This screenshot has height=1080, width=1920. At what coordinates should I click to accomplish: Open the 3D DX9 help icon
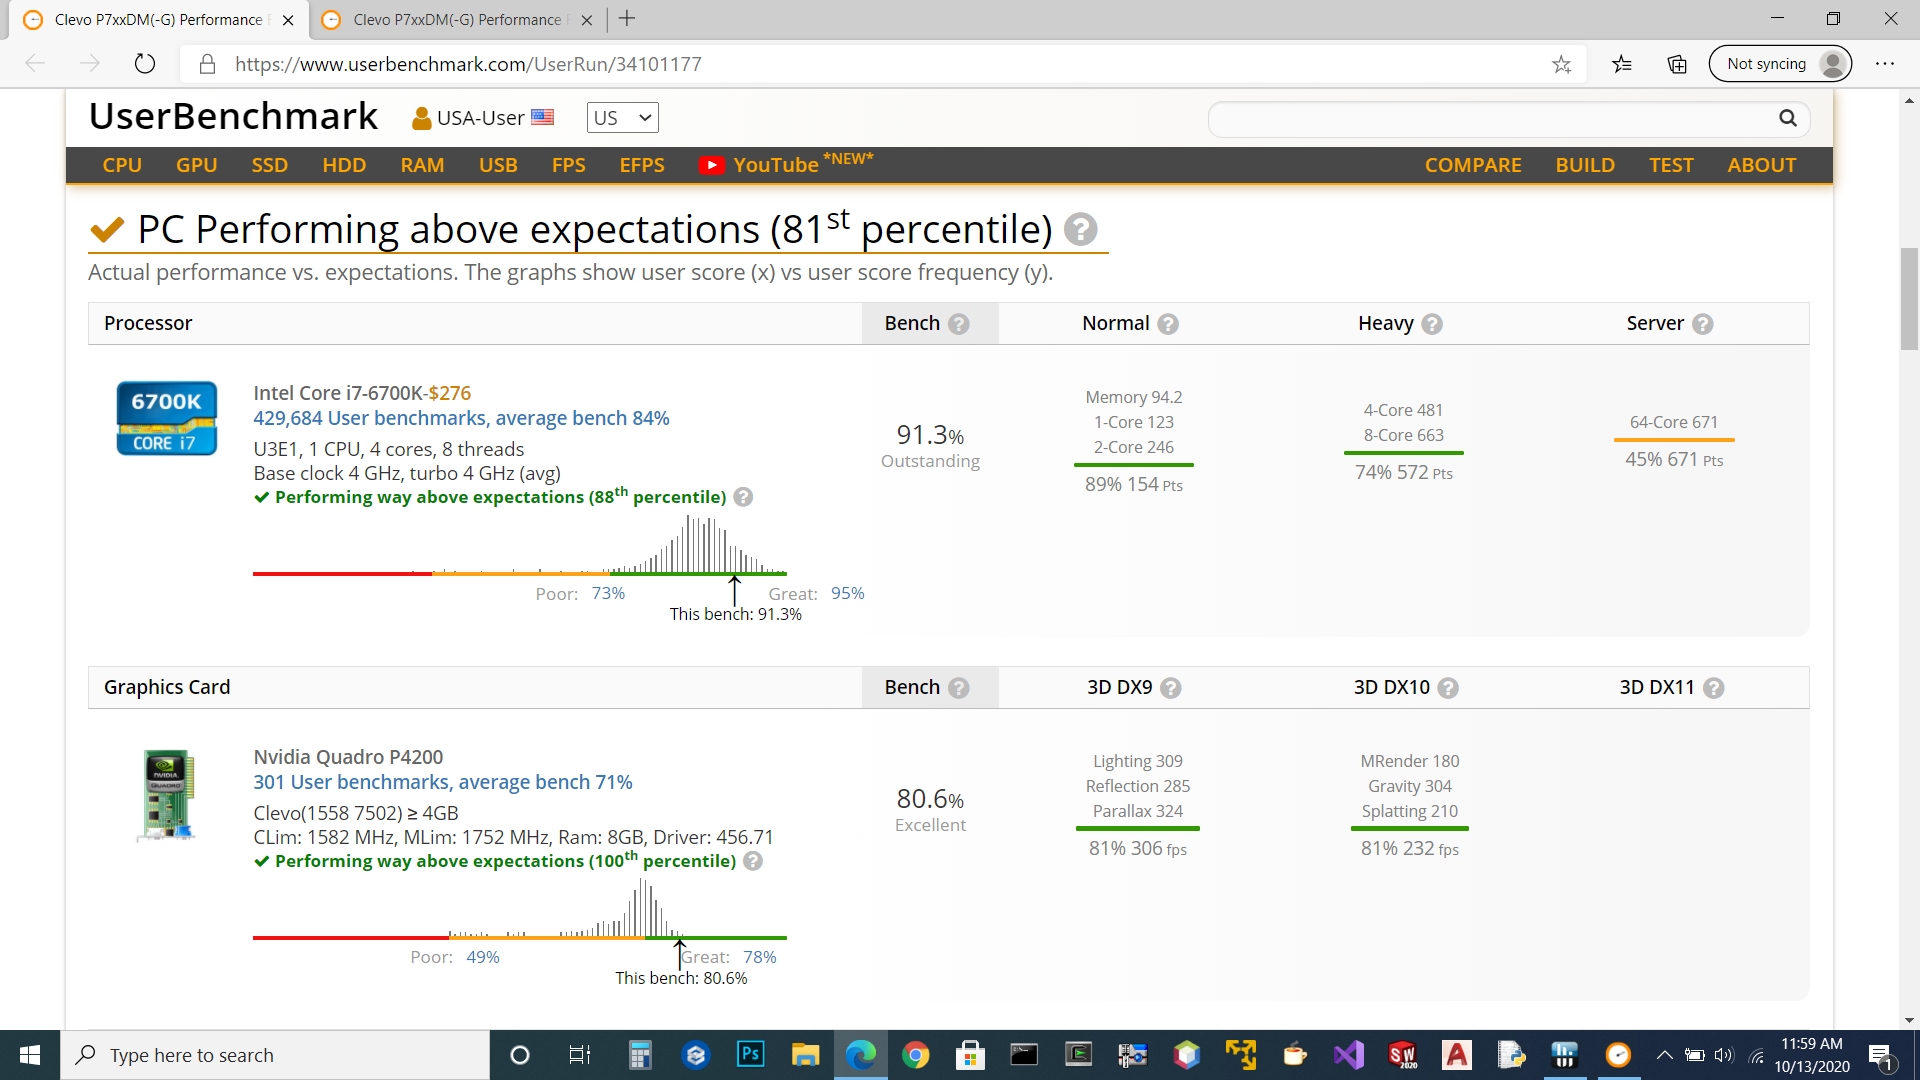tap(1171, 688)
